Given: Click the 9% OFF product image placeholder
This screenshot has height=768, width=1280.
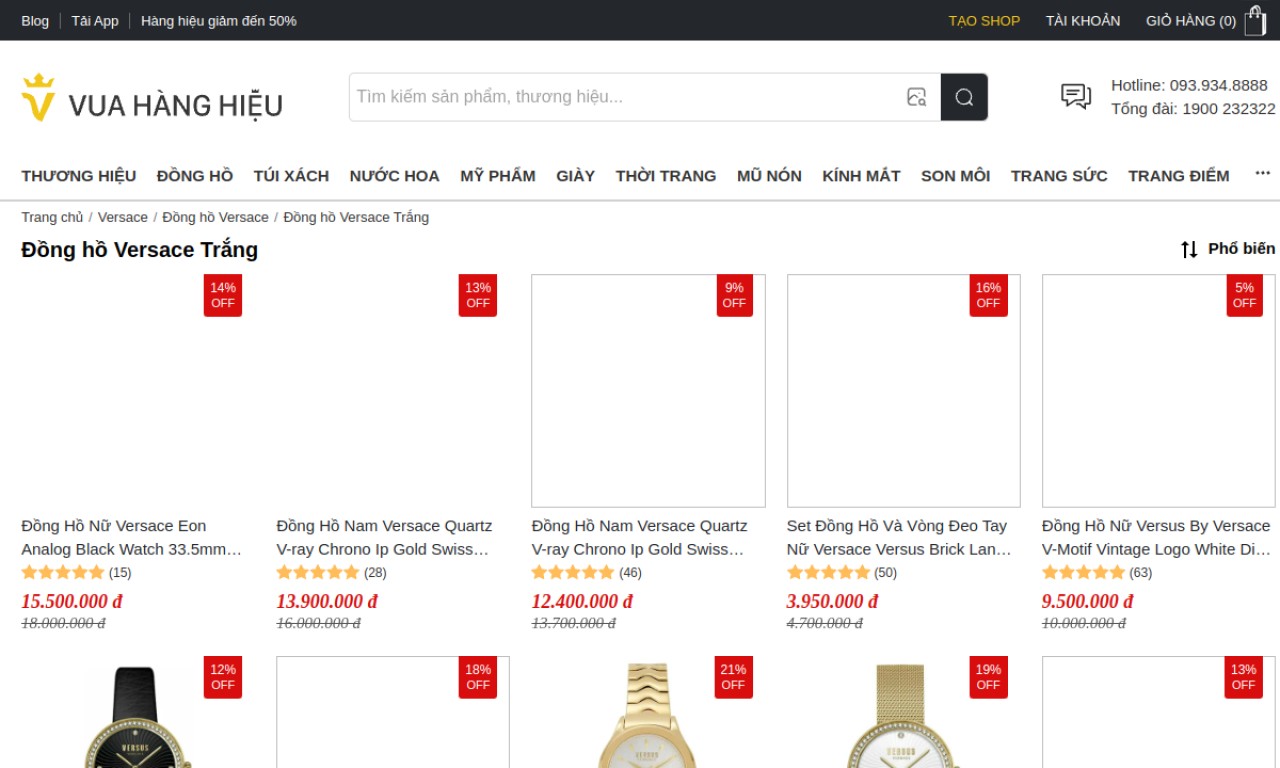Looking at the screenshot, I should [x=648, y=391].
